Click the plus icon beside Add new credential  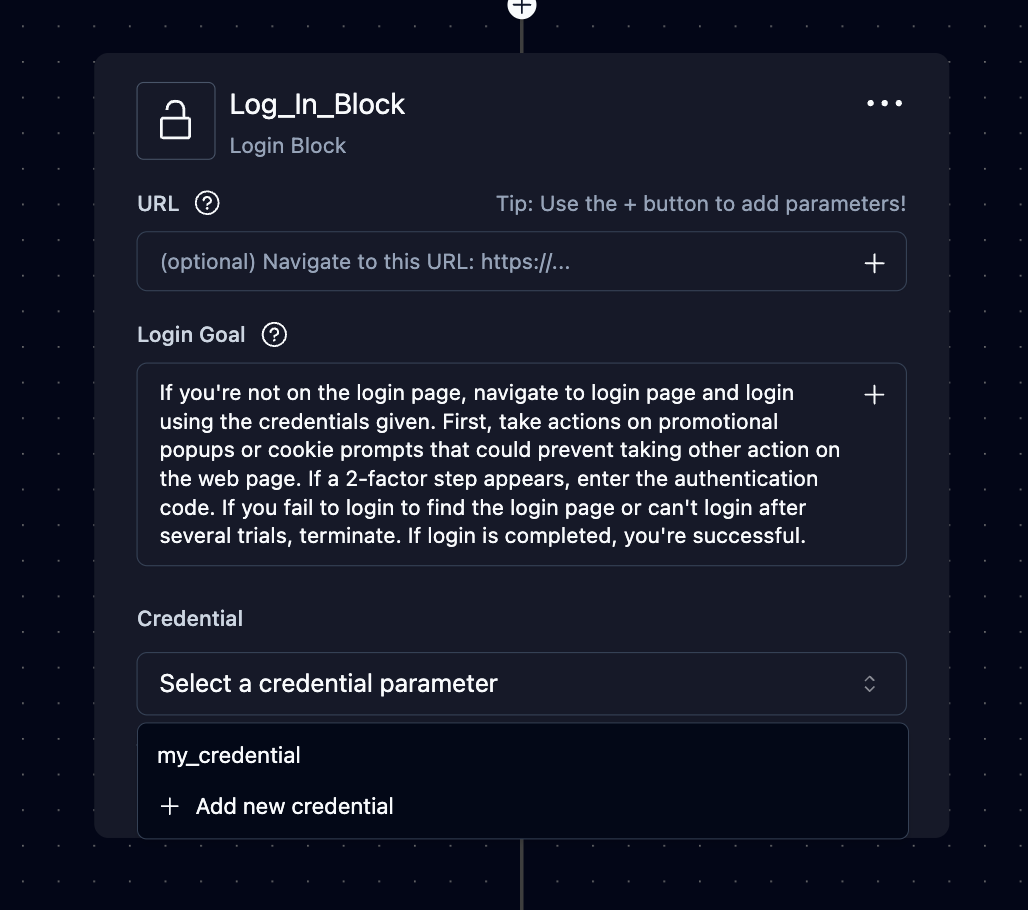coord(170,806)
